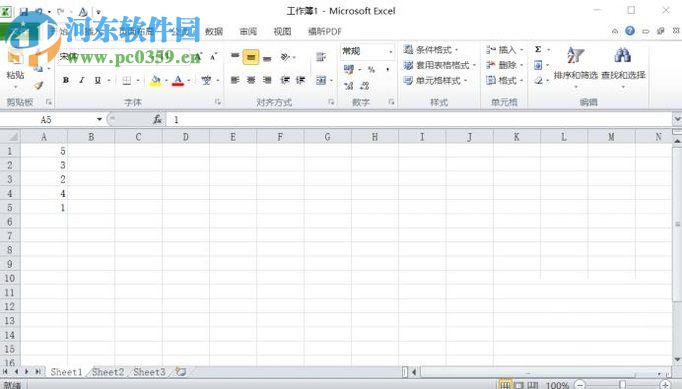
Task: Decrease indent of cell
Action: [x=285, y=80]
